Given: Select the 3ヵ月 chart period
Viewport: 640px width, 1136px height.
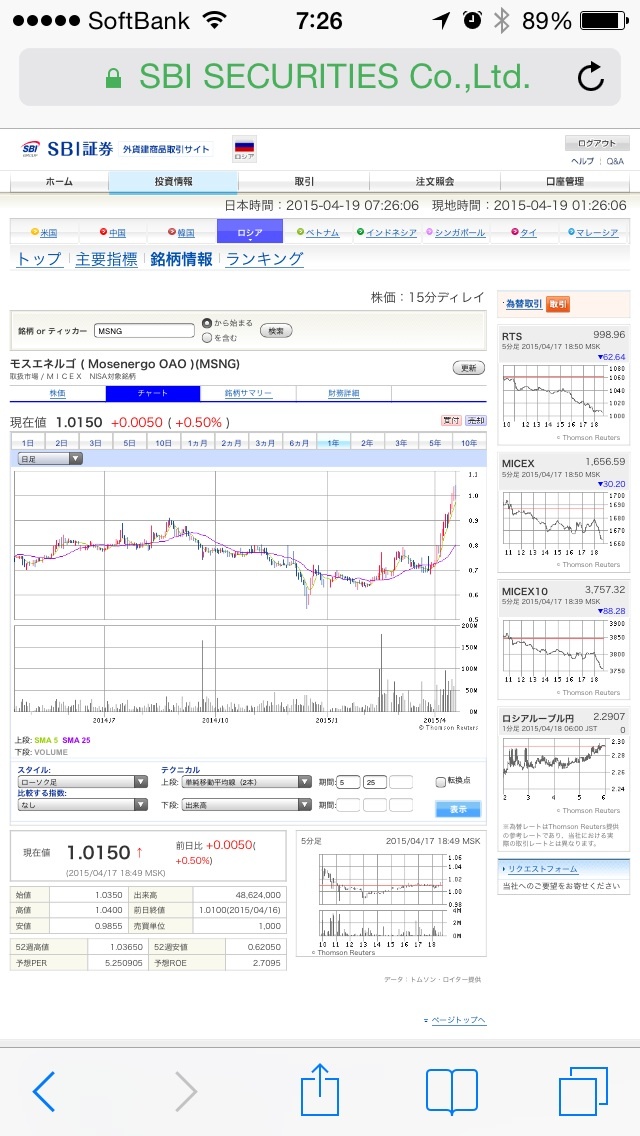Looking at the screenshot, I should click(265, 443).
